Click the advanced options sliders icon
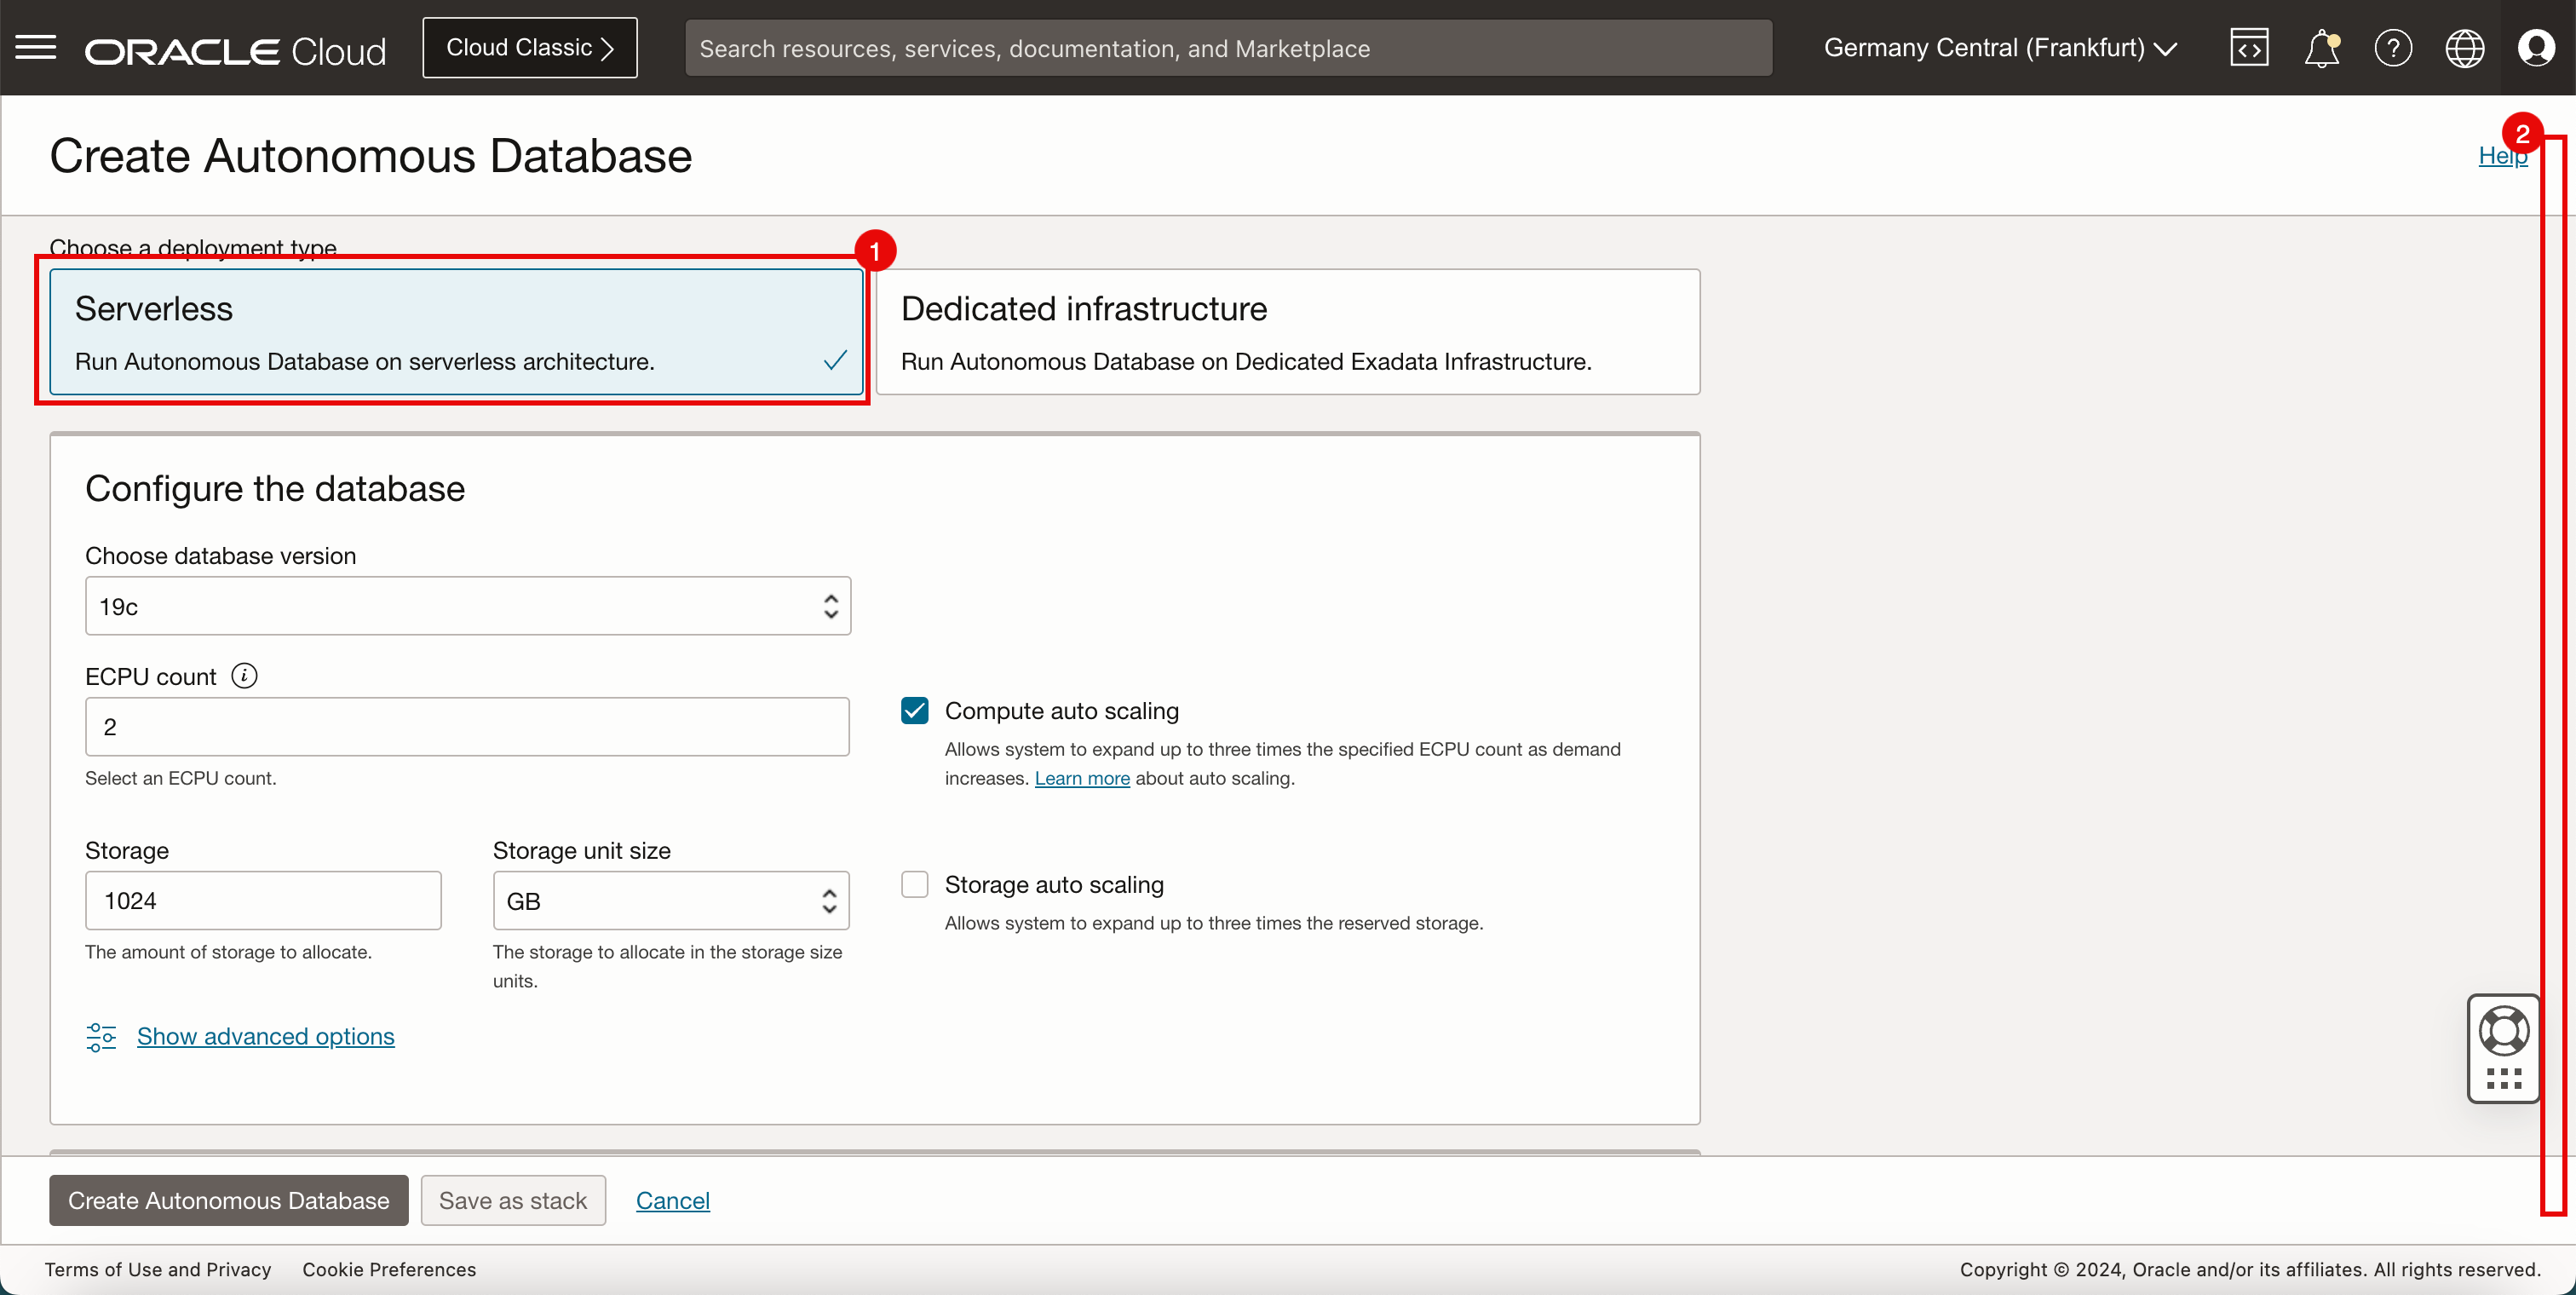Viewport: 2576px width, 1295px height. pos(101,1037)
